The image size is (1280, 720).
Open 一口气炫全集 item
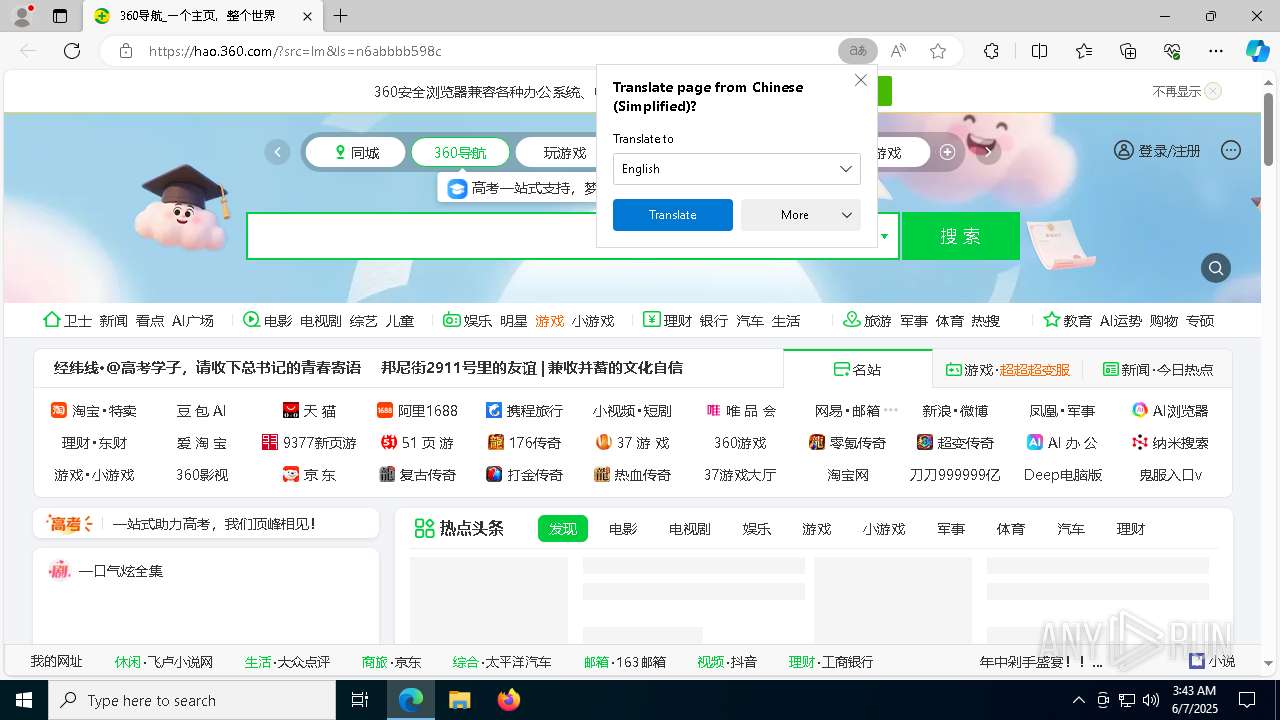pos(106,571)
